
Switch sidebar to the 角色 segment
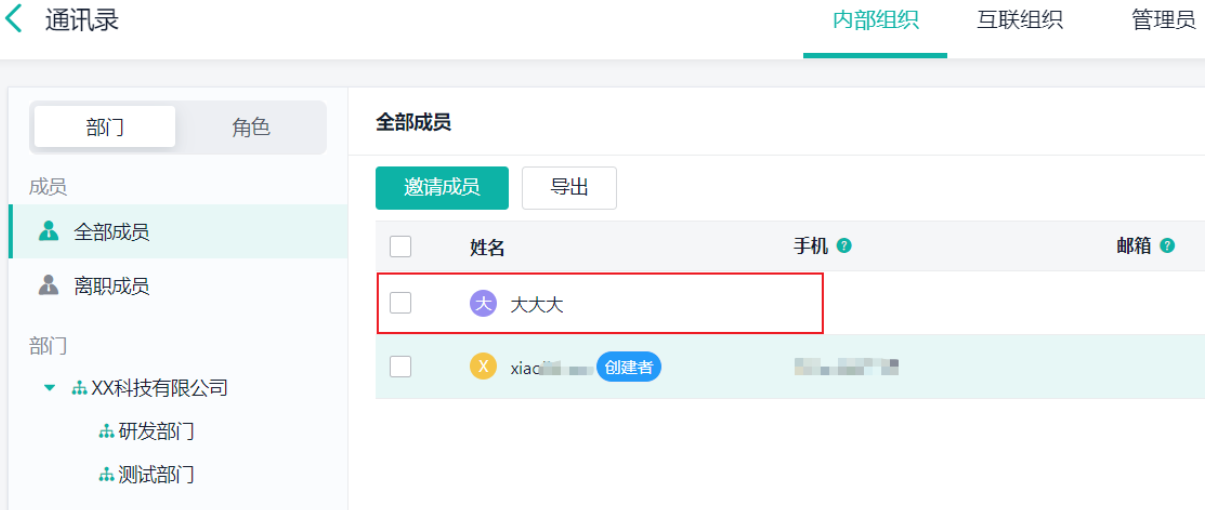251,128
